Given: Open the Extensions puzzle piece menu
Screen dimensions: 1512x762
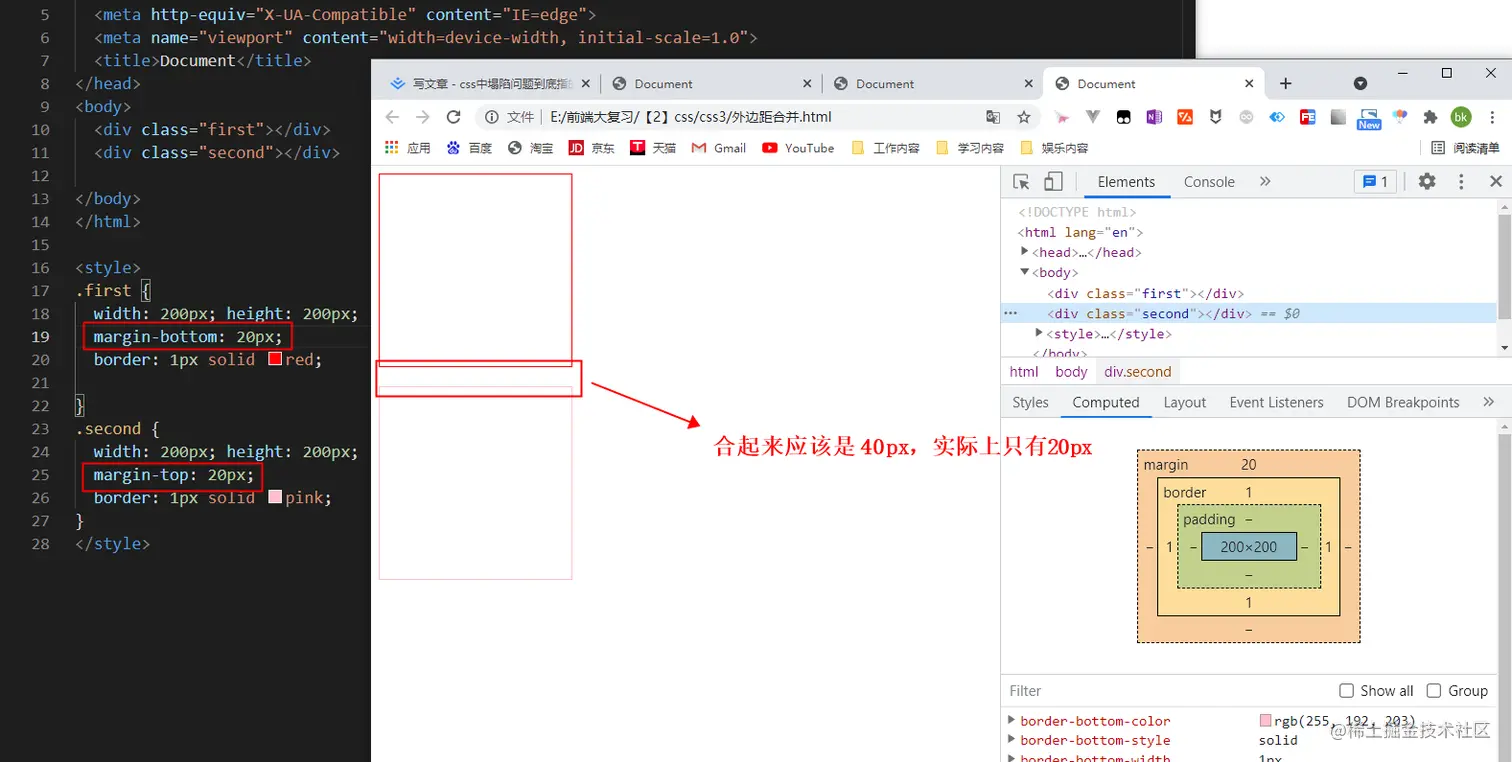Looking at the screenshot, I should click(1430, 117).
